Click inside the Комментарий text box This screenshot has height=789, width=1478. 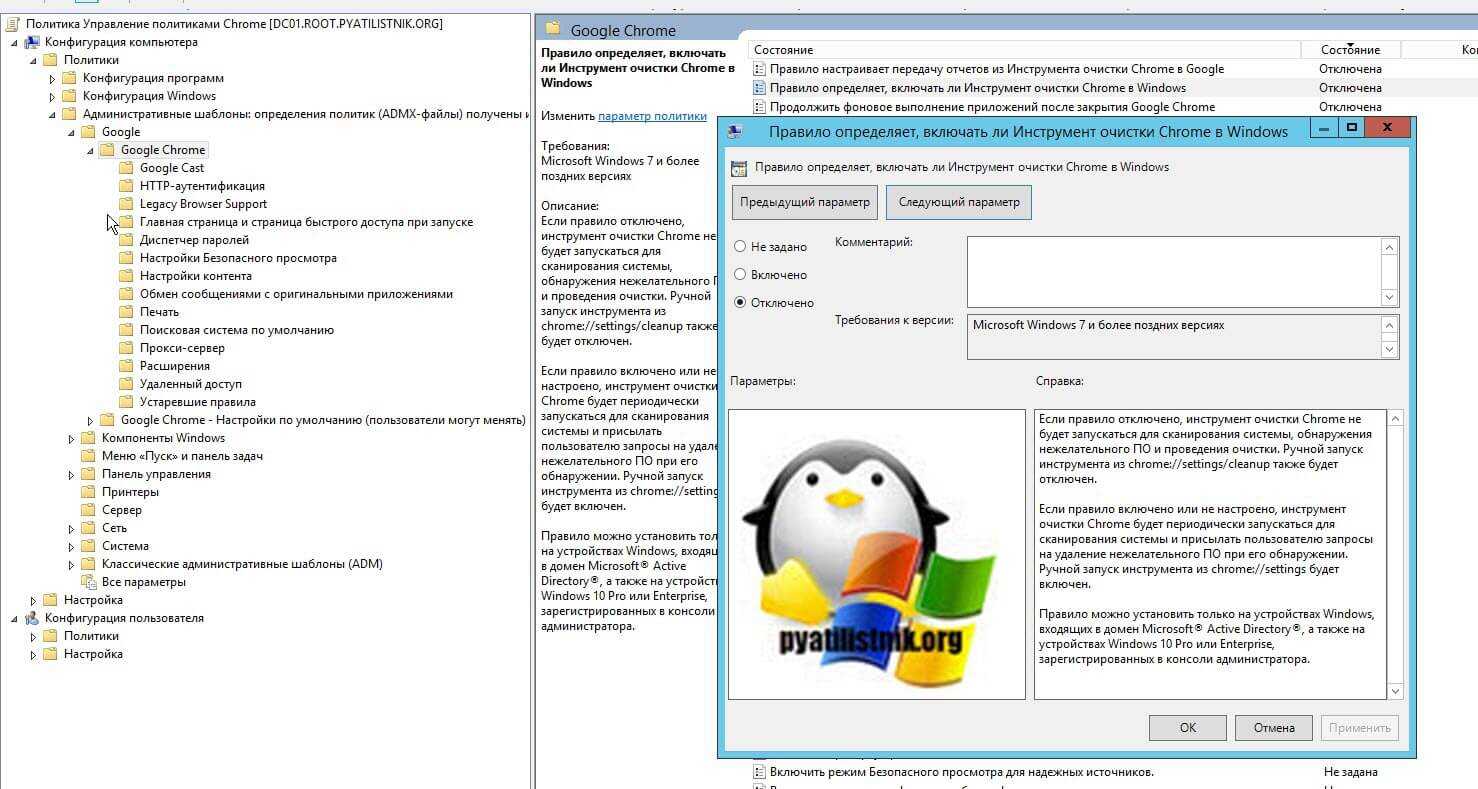click(x=1173, y=271)
